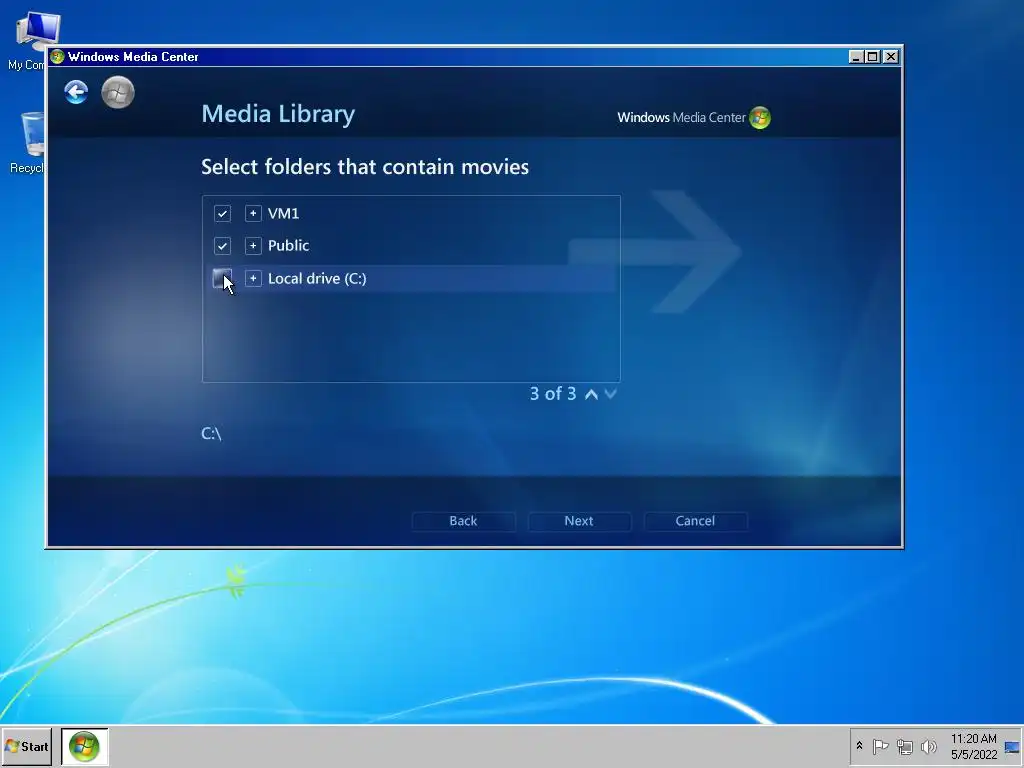Check the Local drive (C:) checkbox

[x=222, y=279]
